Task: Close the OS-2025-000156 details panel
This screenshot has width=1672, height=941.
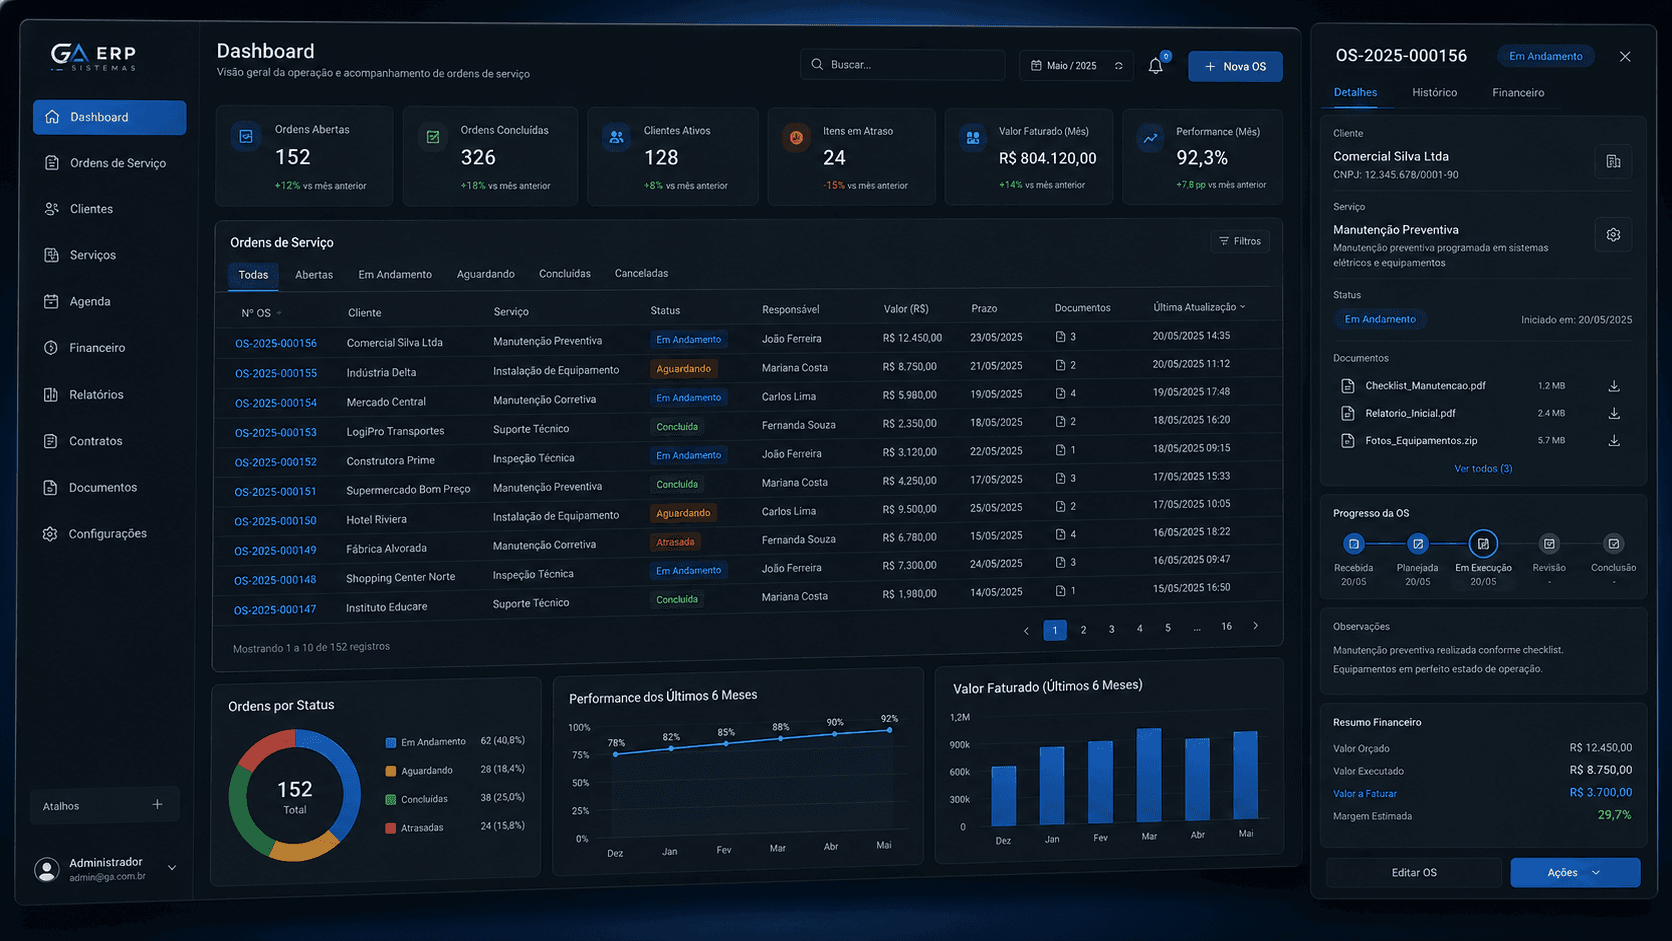Action: click(1625, 57)
